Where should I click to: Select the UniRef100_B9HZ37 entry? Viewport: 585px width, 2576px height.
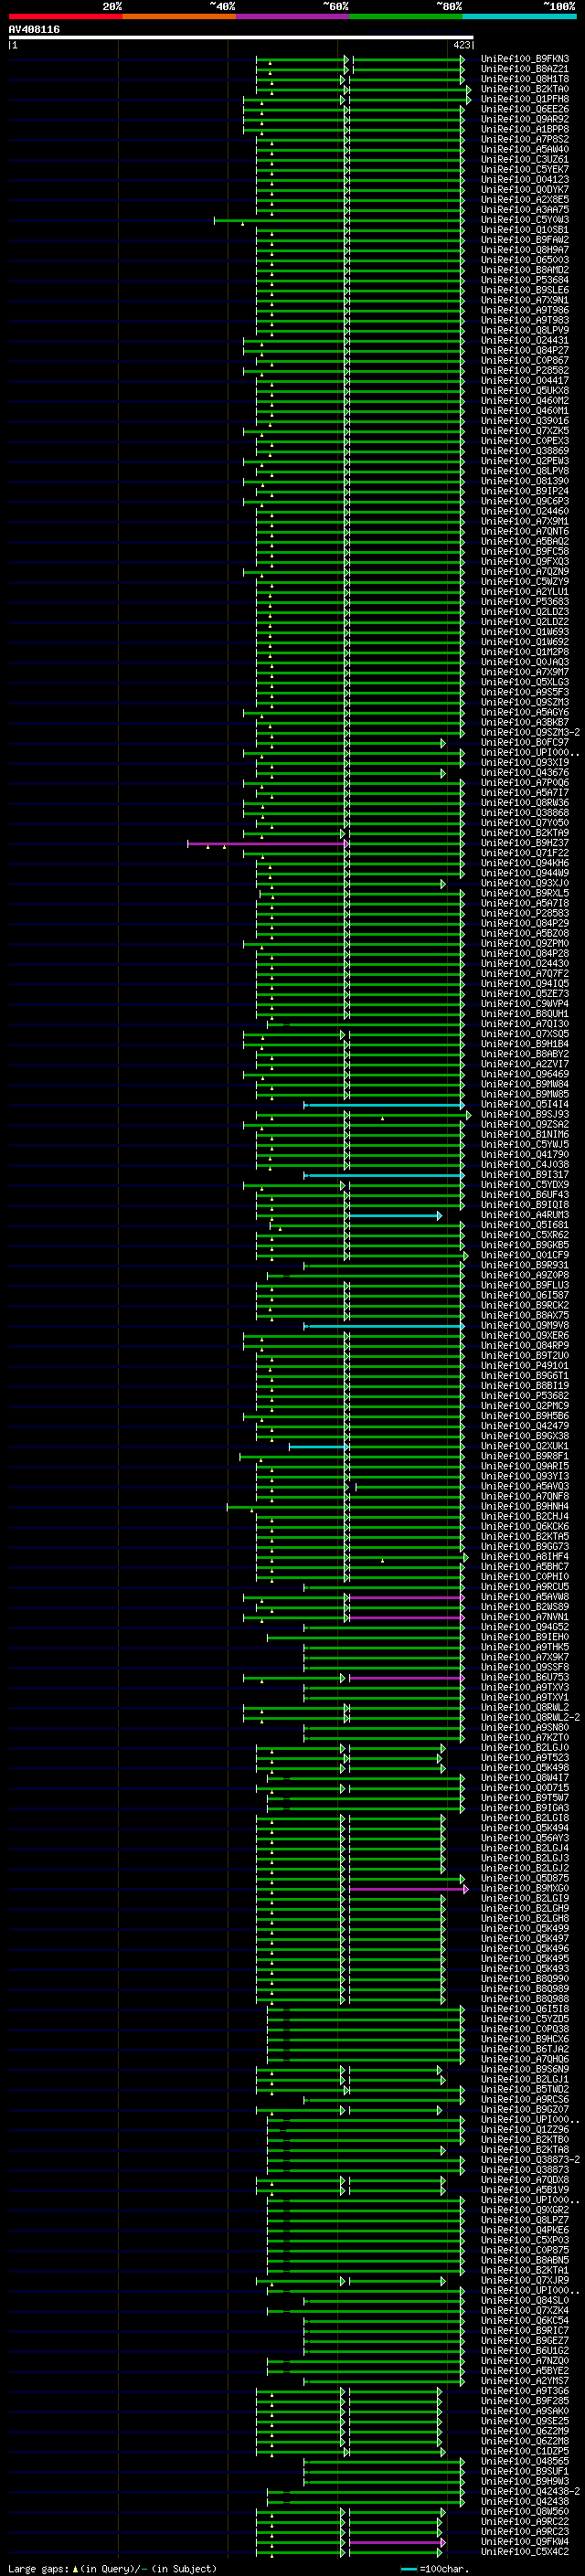(525, 843)
